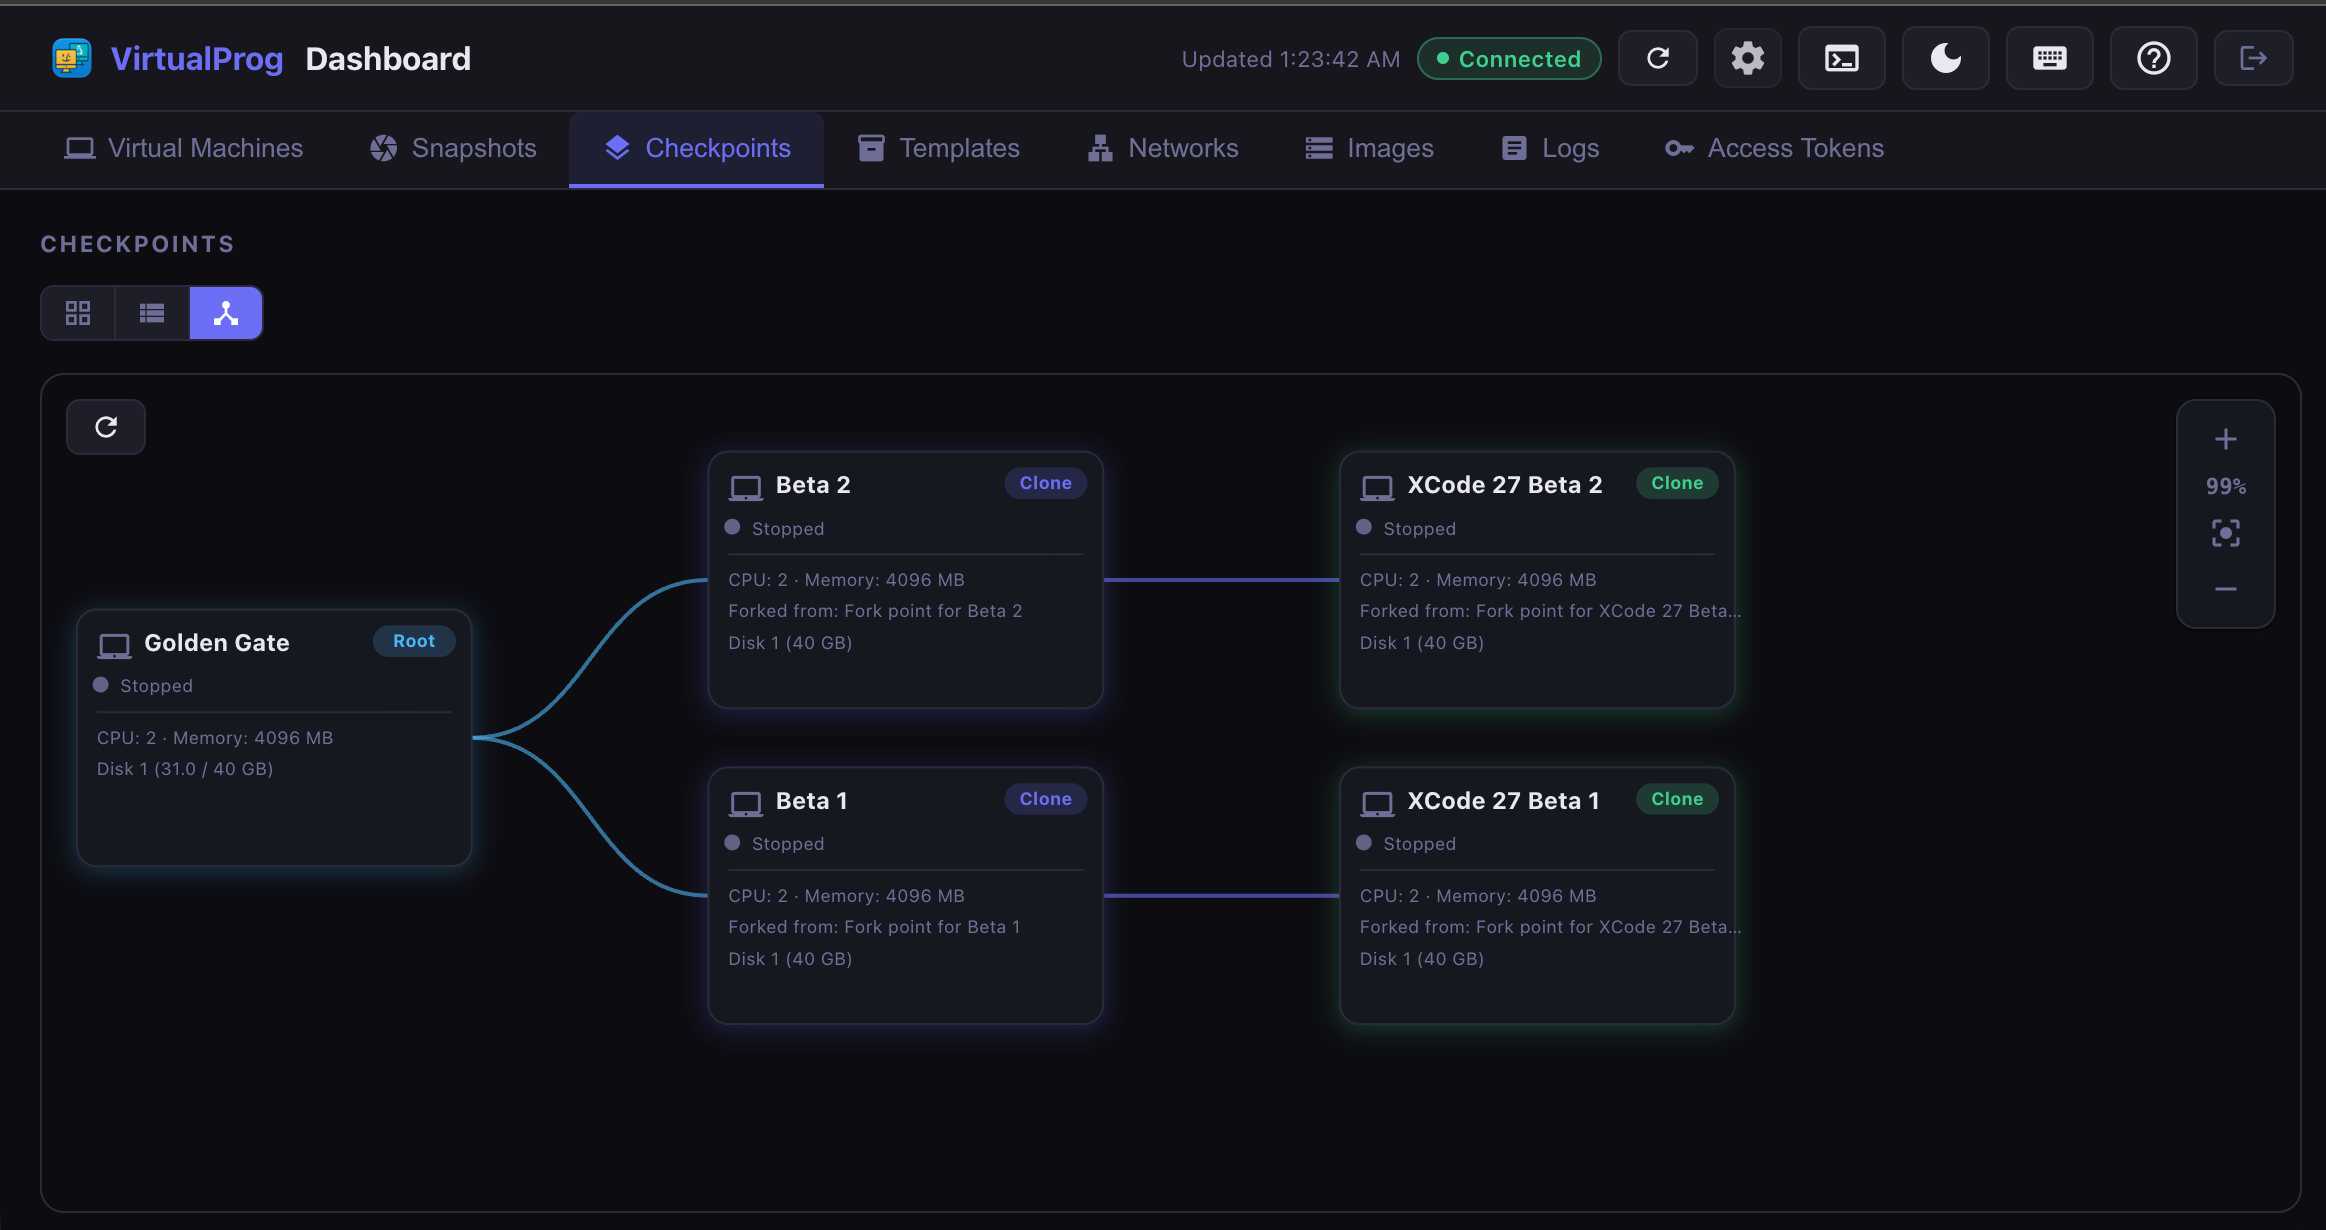Toggle dark mode with moon icon
Viewport: 2326px width, 1230px height.
(1945, 59)
